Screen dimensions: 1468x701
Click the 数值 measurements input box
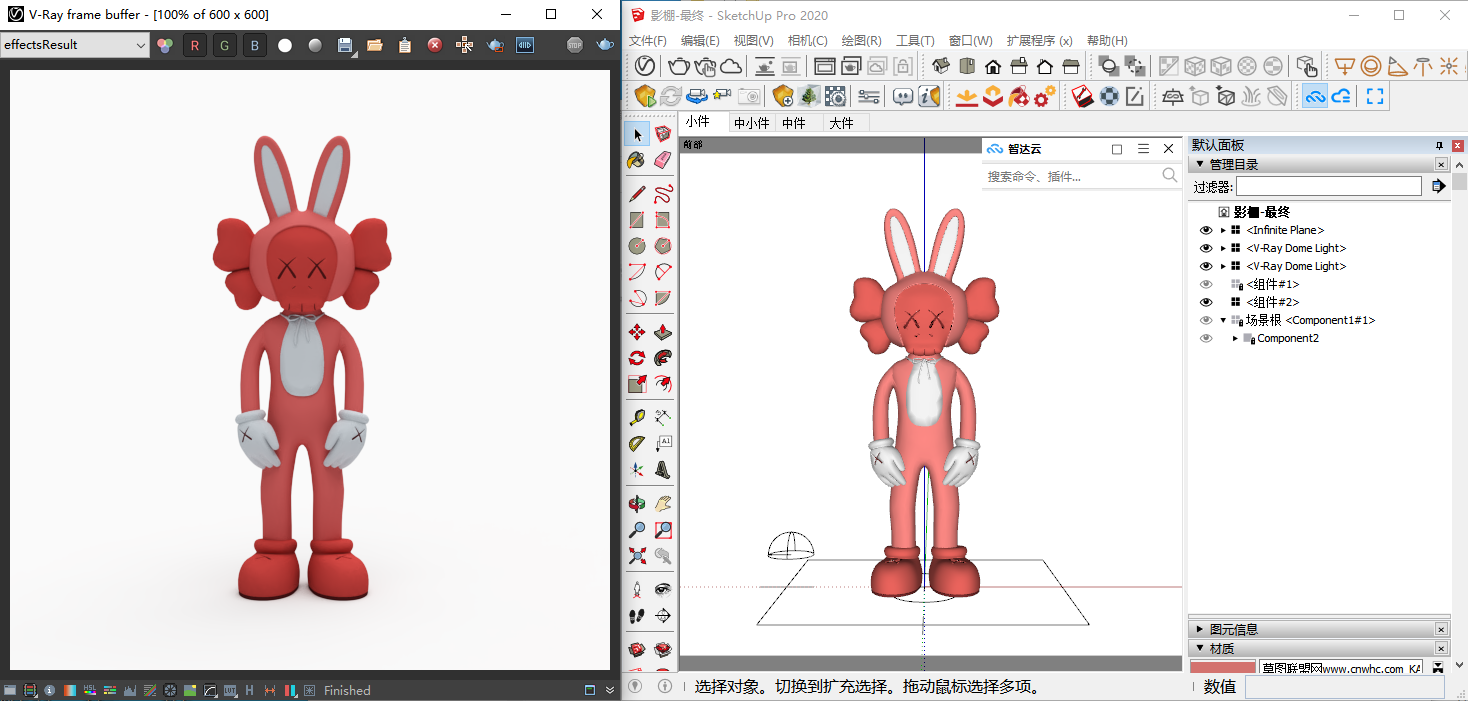pyautogui.click(x=1344, y=687)
